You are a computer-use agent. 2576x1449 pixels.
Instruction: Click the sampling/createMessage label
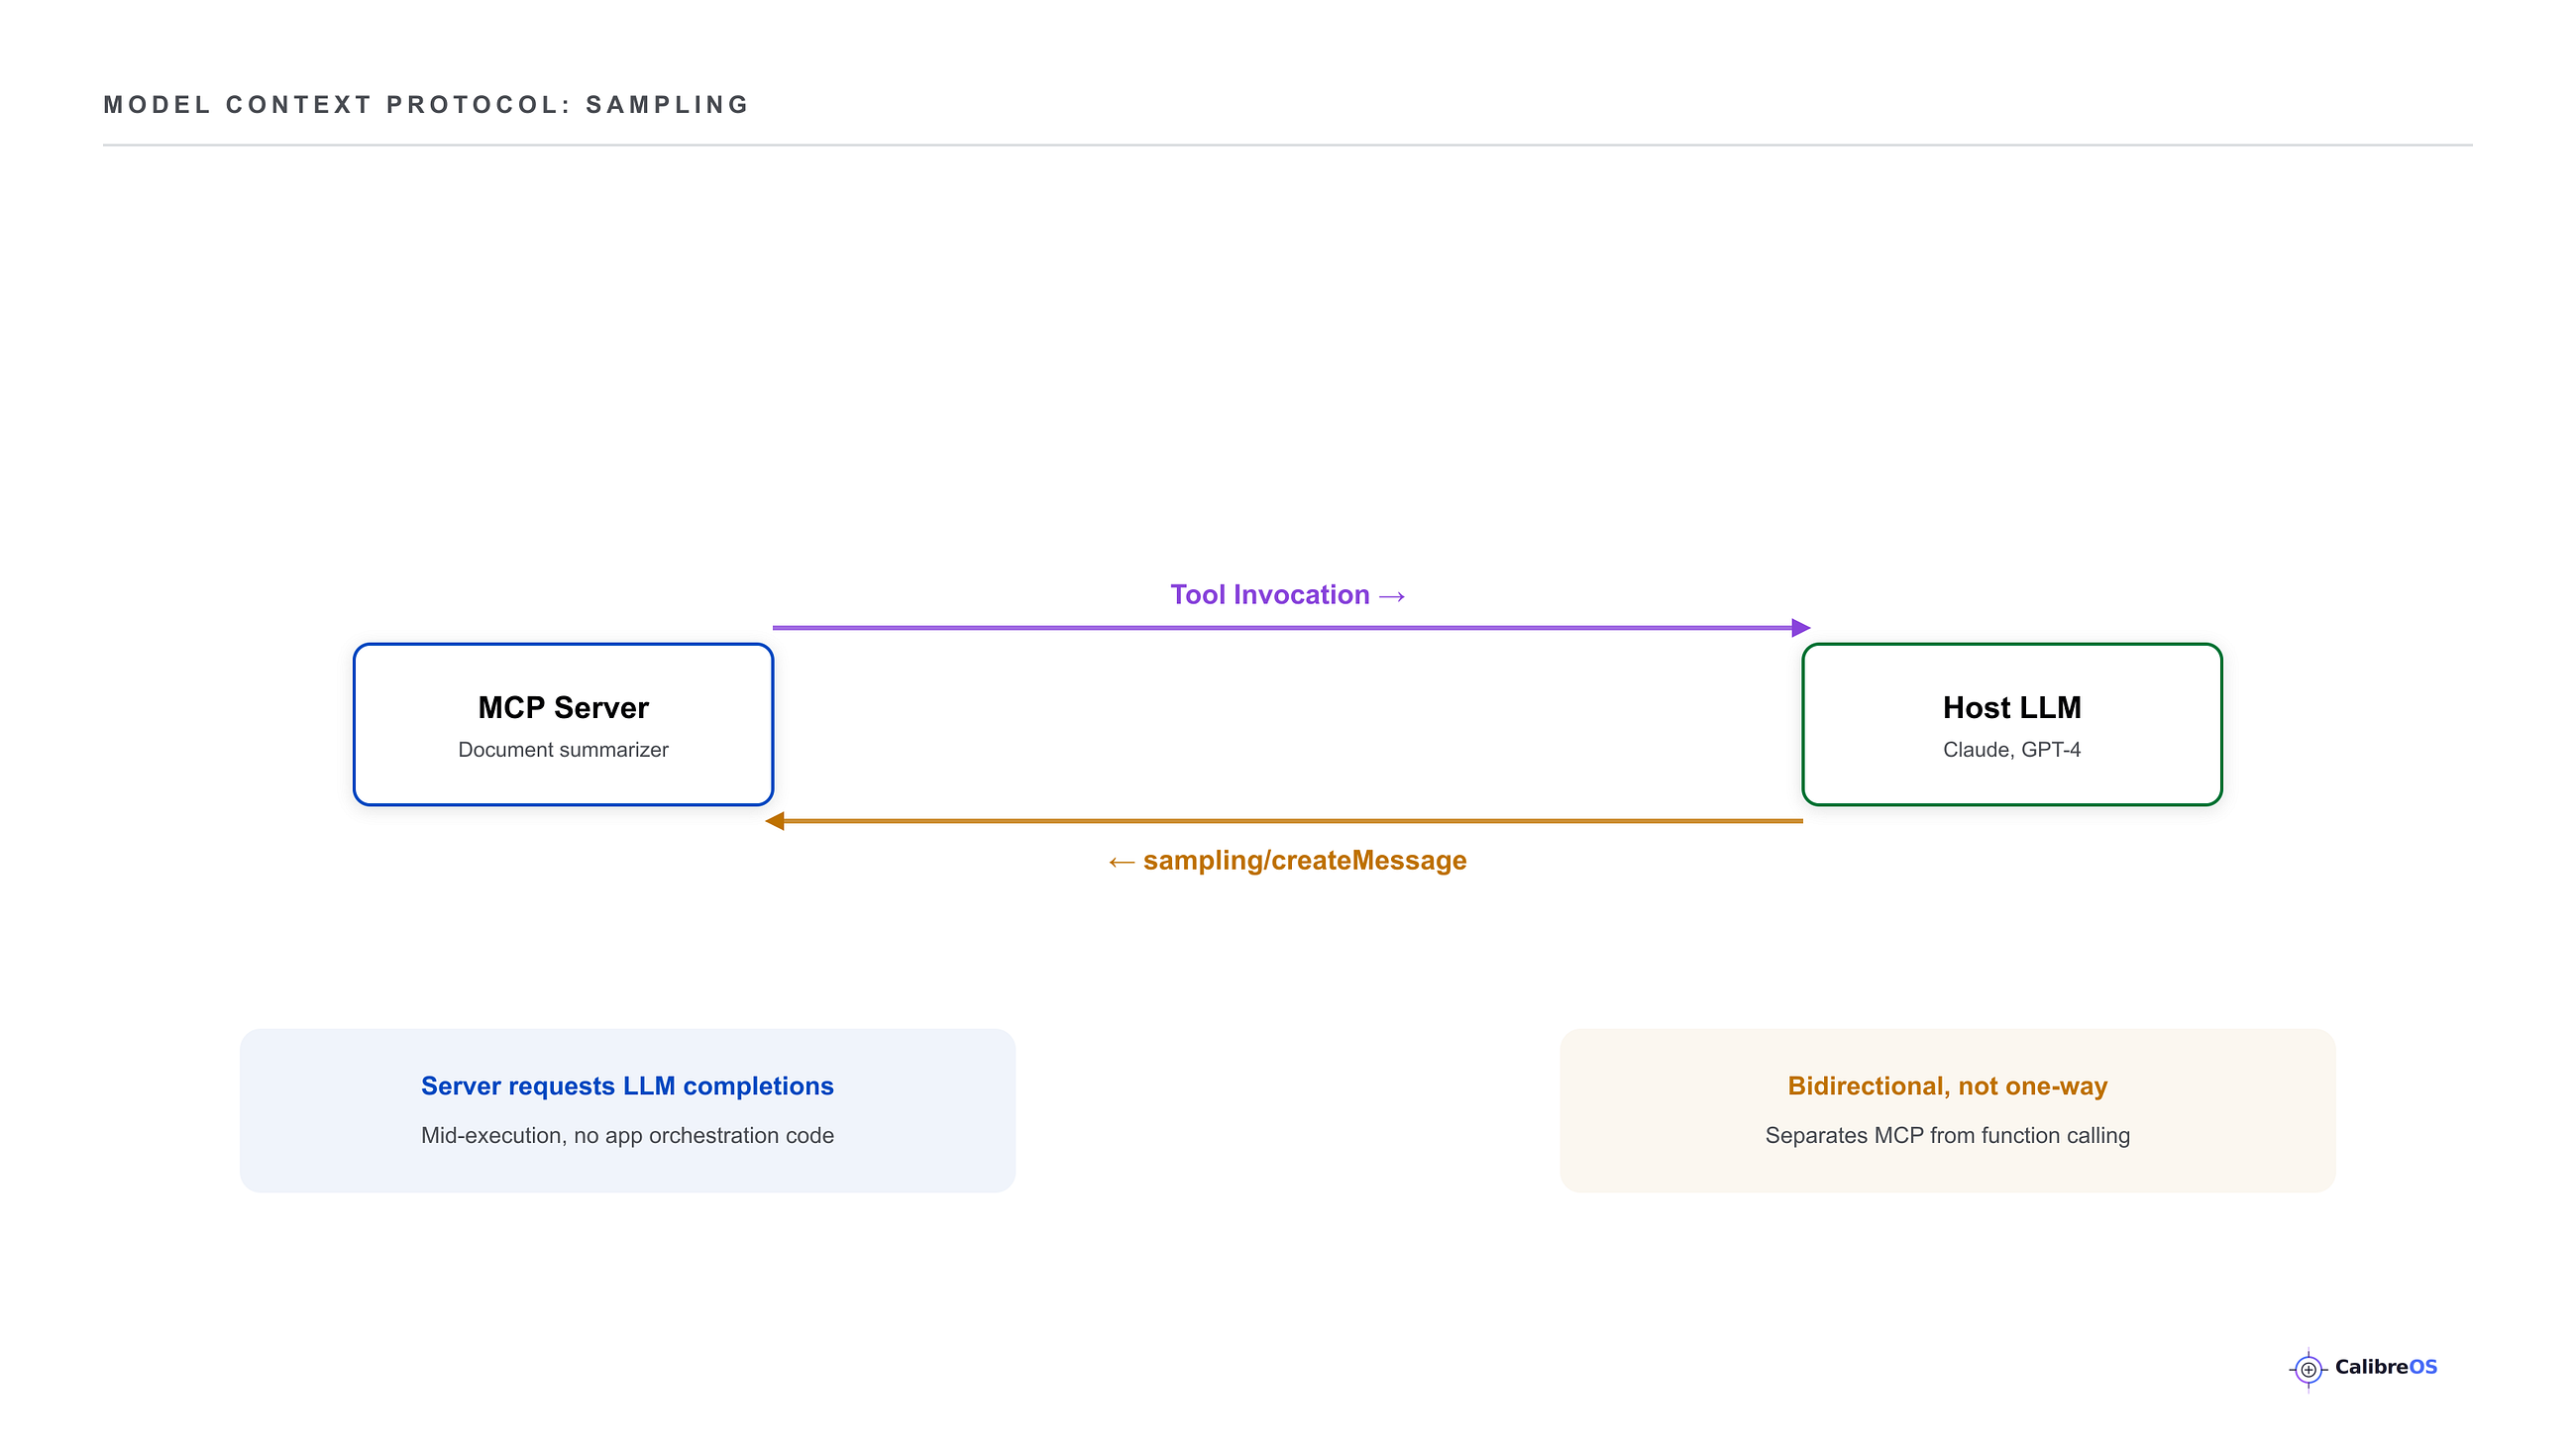click(x=1288, y=861)
